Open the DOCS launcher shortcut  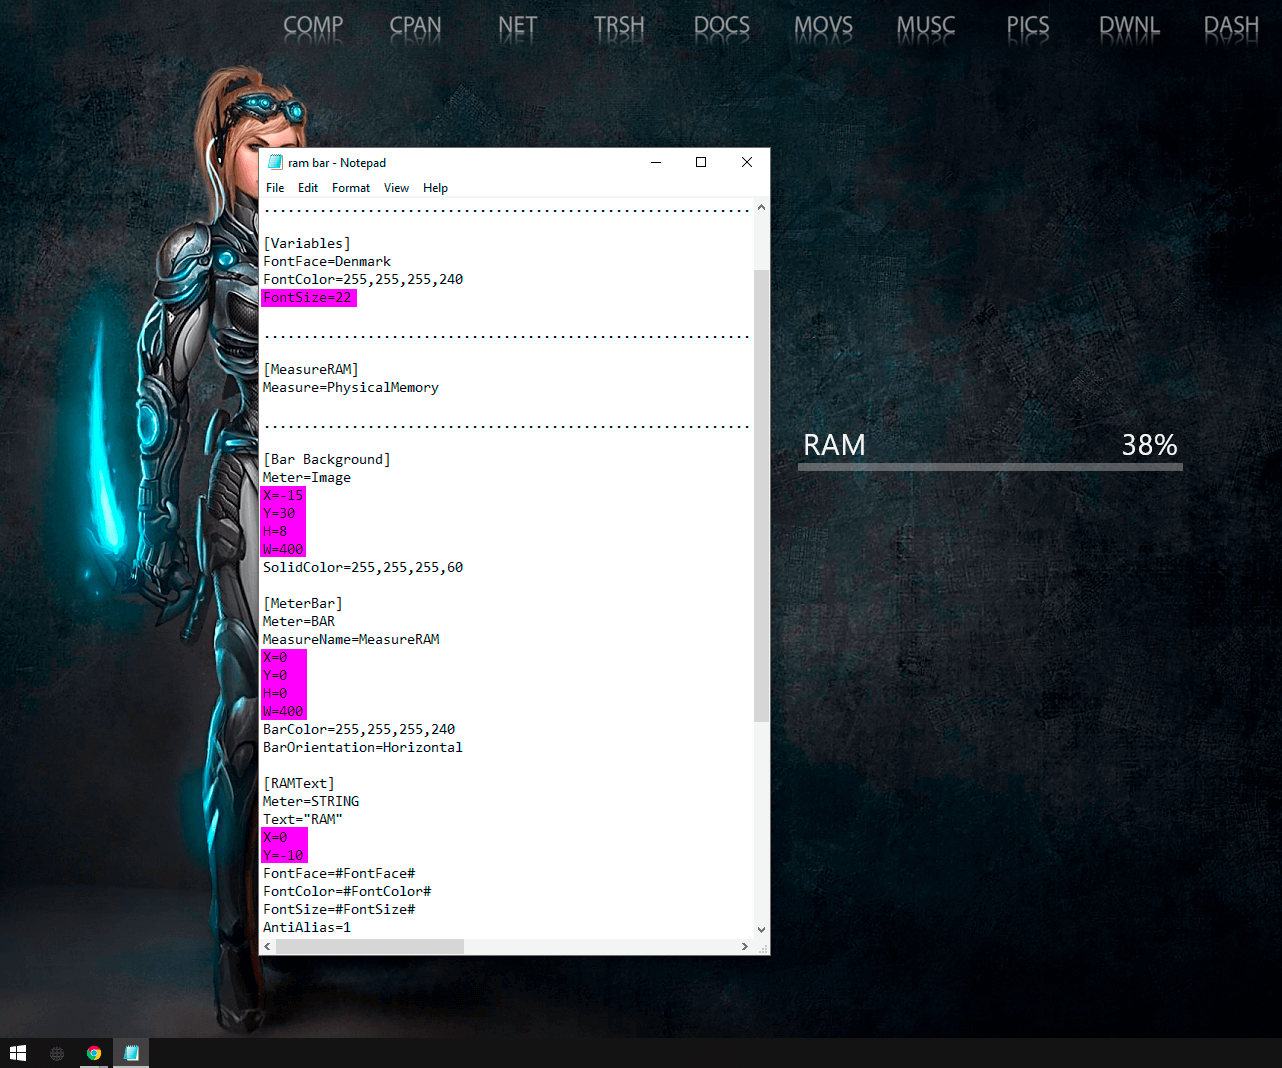click(722, 25)
